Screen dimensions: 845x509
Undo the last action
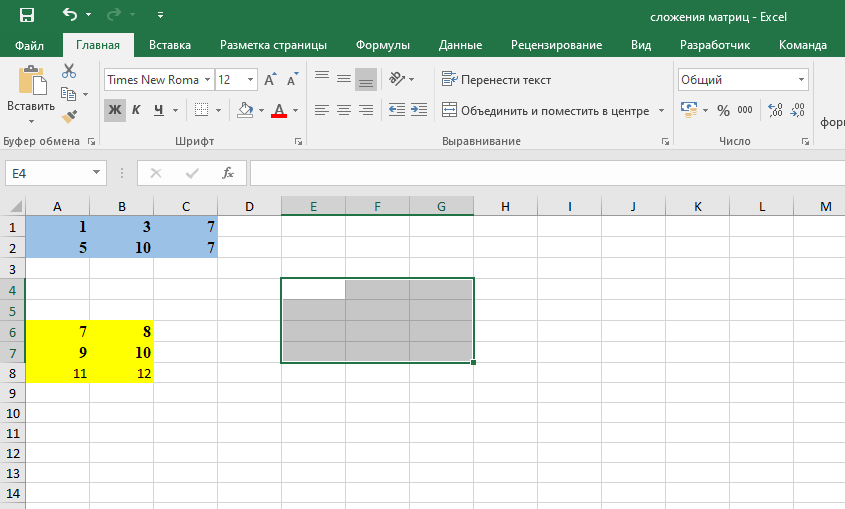(70, 14)
